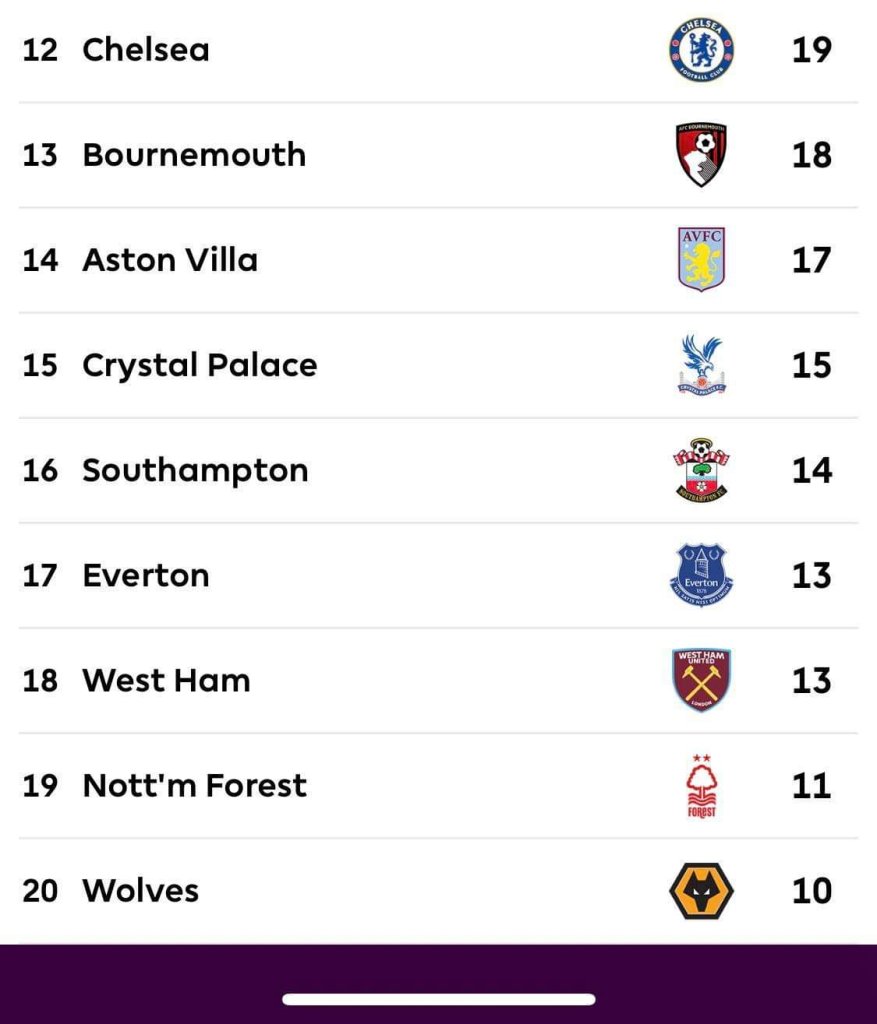Open the Crystal Palace team name

pos(199,365)
